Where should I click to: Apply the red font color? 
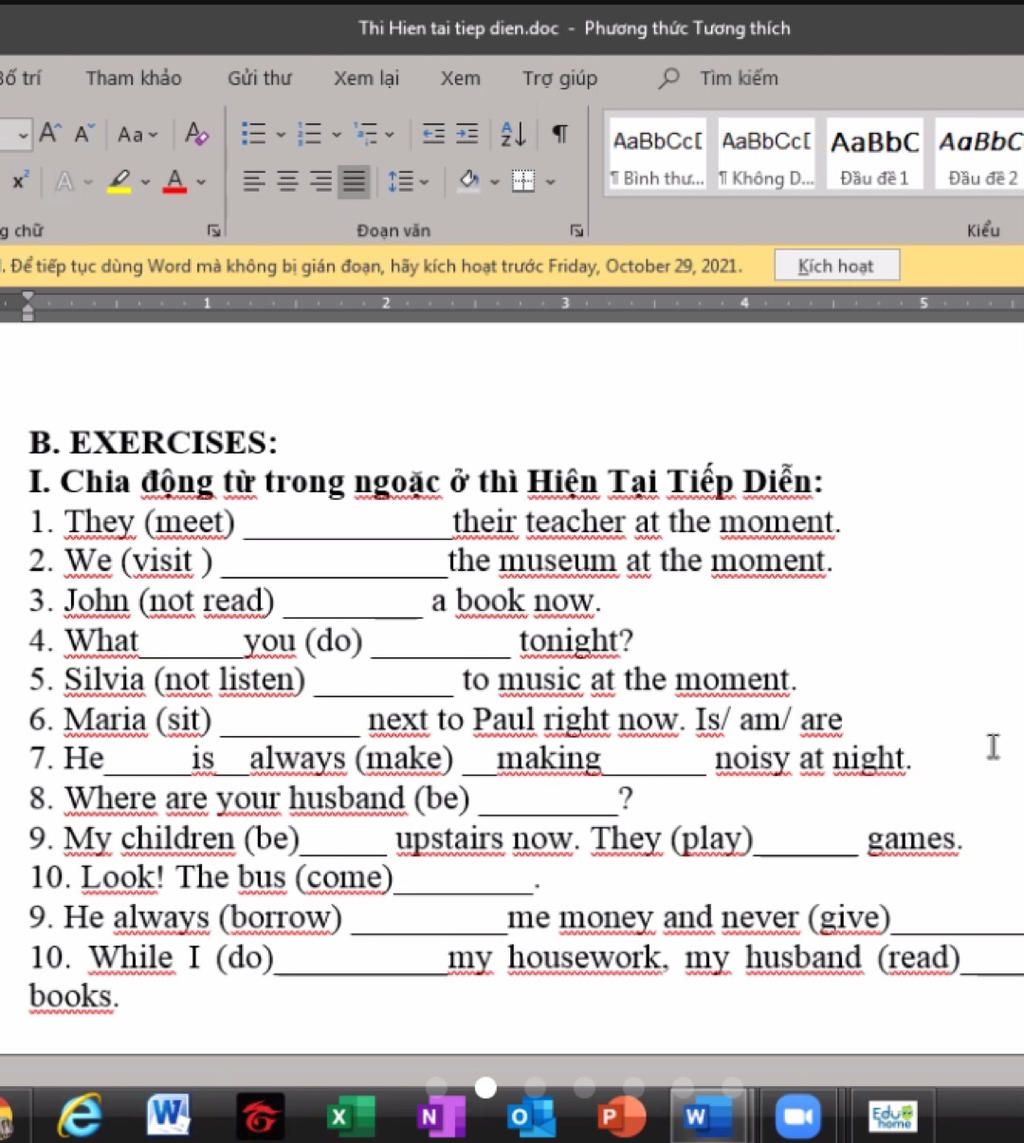pos(175,181)
